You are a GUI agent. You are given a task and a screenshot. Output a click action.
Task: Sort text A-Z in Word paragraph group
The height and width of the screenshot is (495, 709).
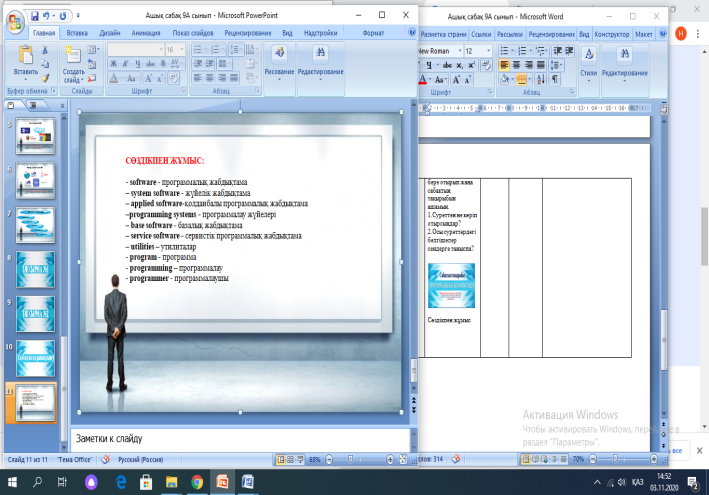coord(540,80)
